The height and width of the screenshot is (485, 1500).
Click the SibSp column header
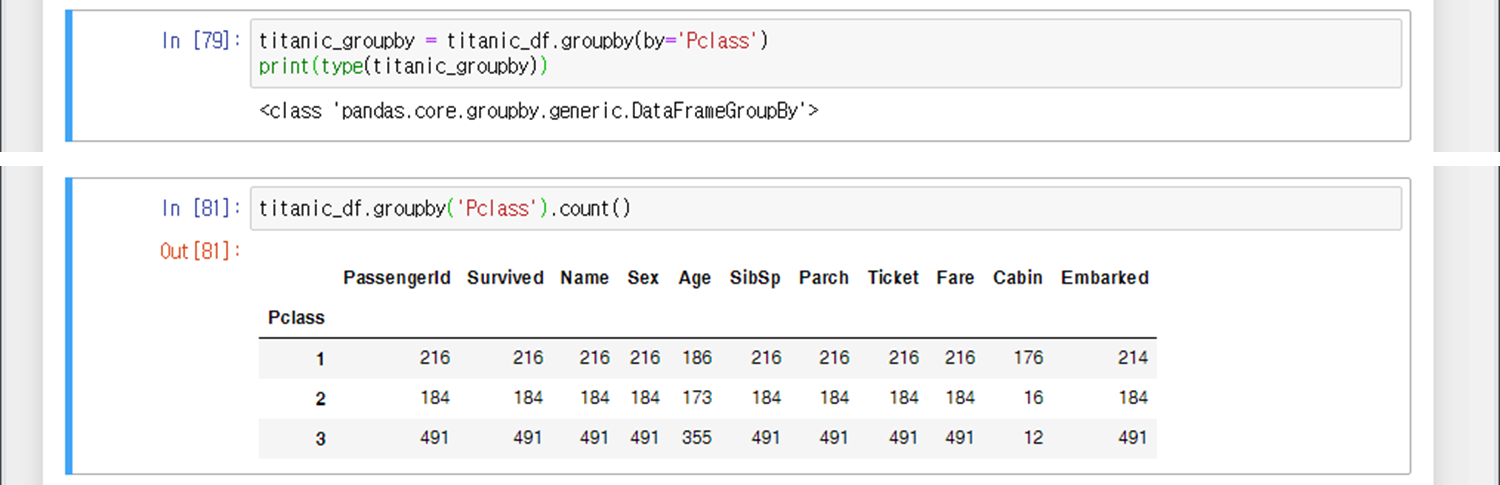[x=755, y=278]
